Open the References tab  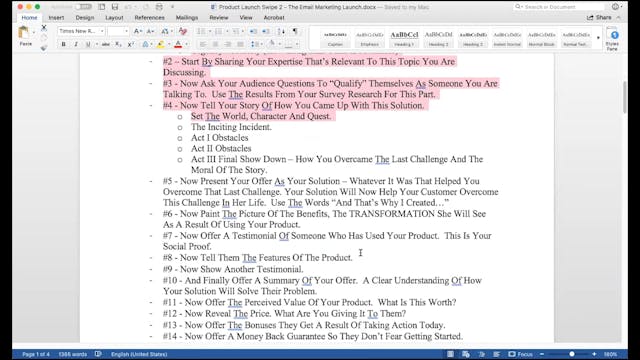(x=149, y=18)
